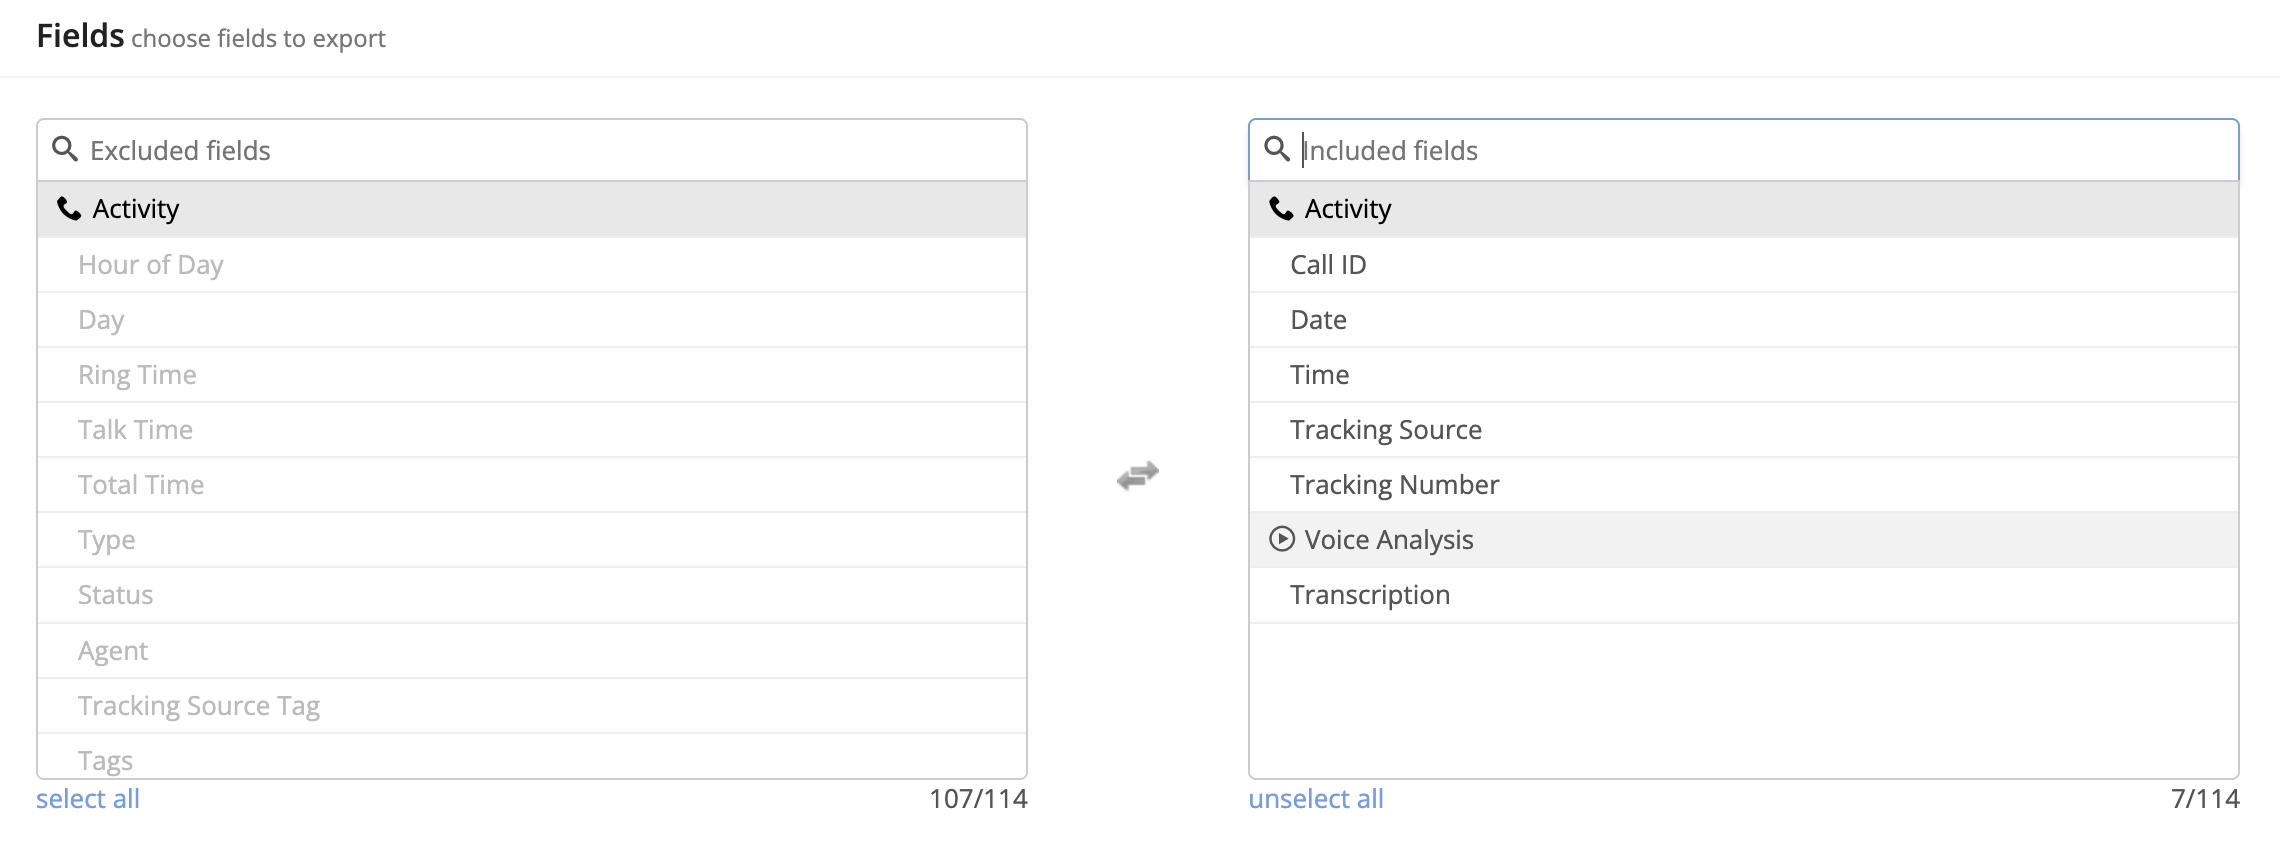2280x842 pixels.
Task: Click the Voice Analysis play circle icon
Action: point(1281,540)
